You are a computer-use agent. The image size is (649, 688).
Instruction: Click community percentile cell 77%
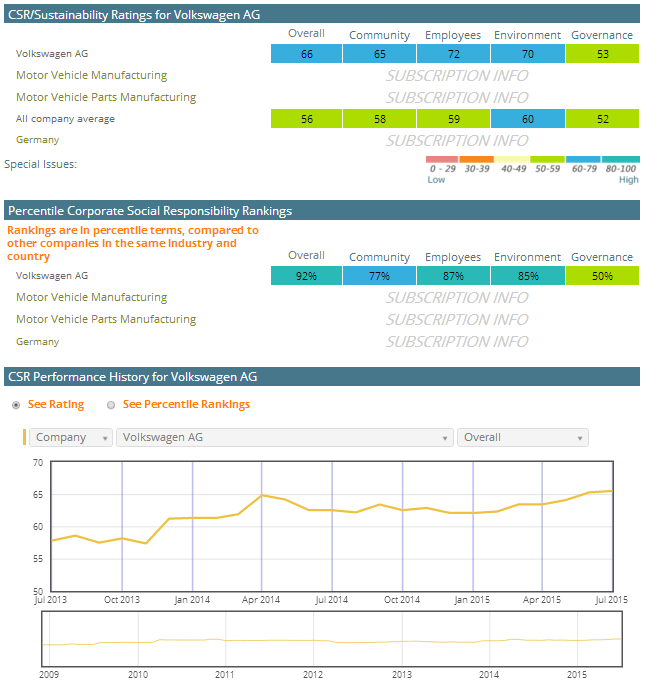pyautogui.click(x=380, y=276)
